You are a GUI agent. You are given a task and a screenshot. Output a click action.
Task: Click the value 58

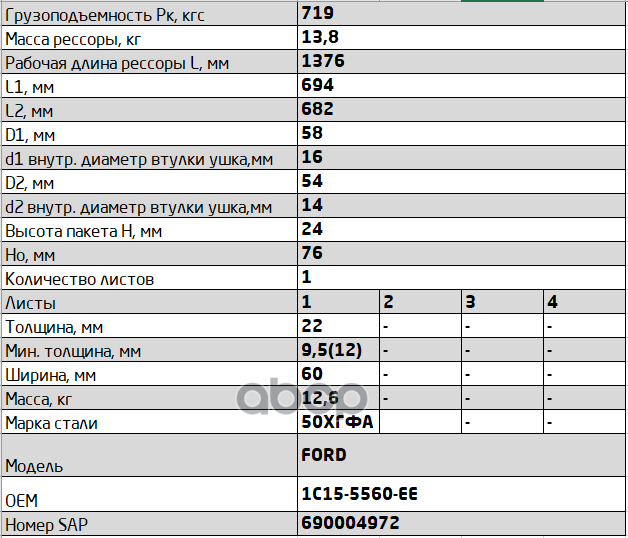312,133
